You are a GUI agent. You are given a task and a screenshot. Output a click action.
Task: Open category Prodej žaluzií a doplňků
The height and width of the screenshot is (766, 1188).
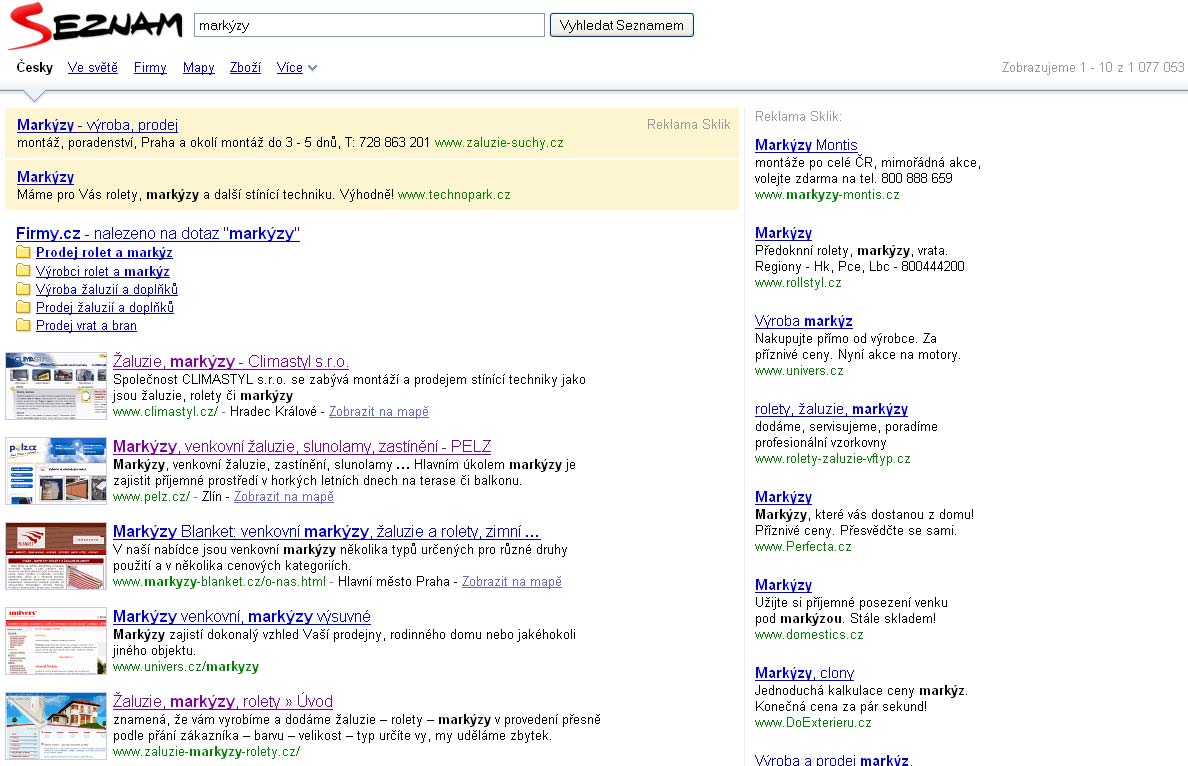coord(105,308)
